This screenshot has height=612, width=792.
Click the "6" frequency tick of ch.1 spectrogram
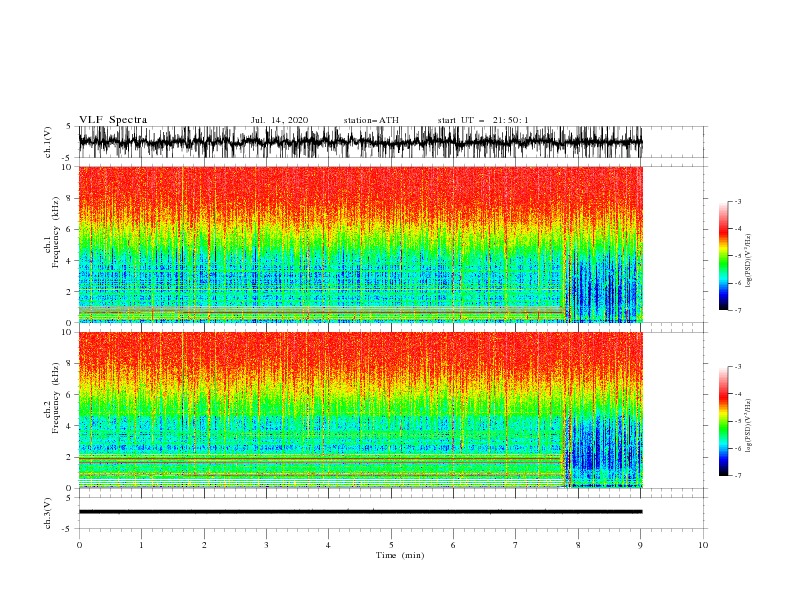[x=69, y=229]
